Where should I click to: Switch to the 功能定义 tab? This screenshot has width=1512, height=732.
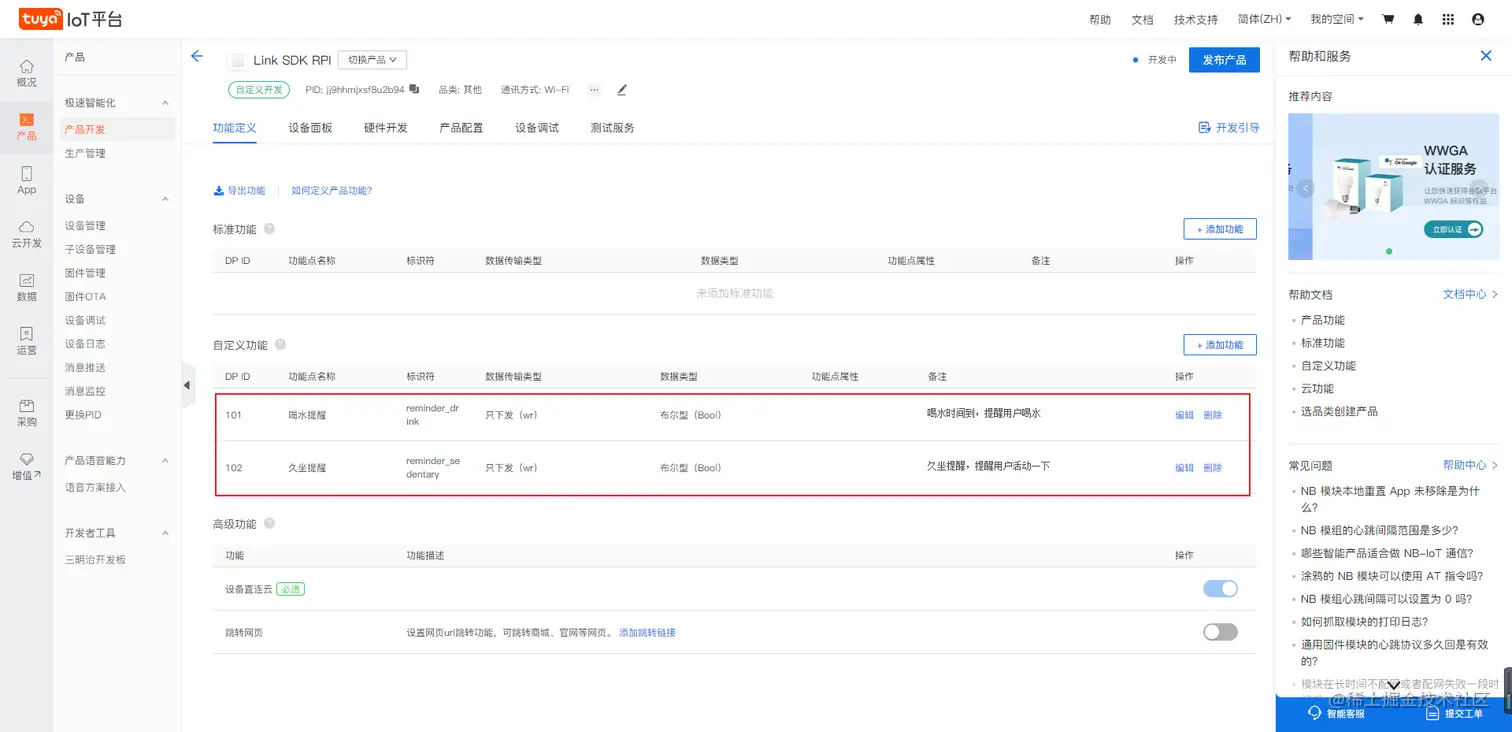point(235,128)
